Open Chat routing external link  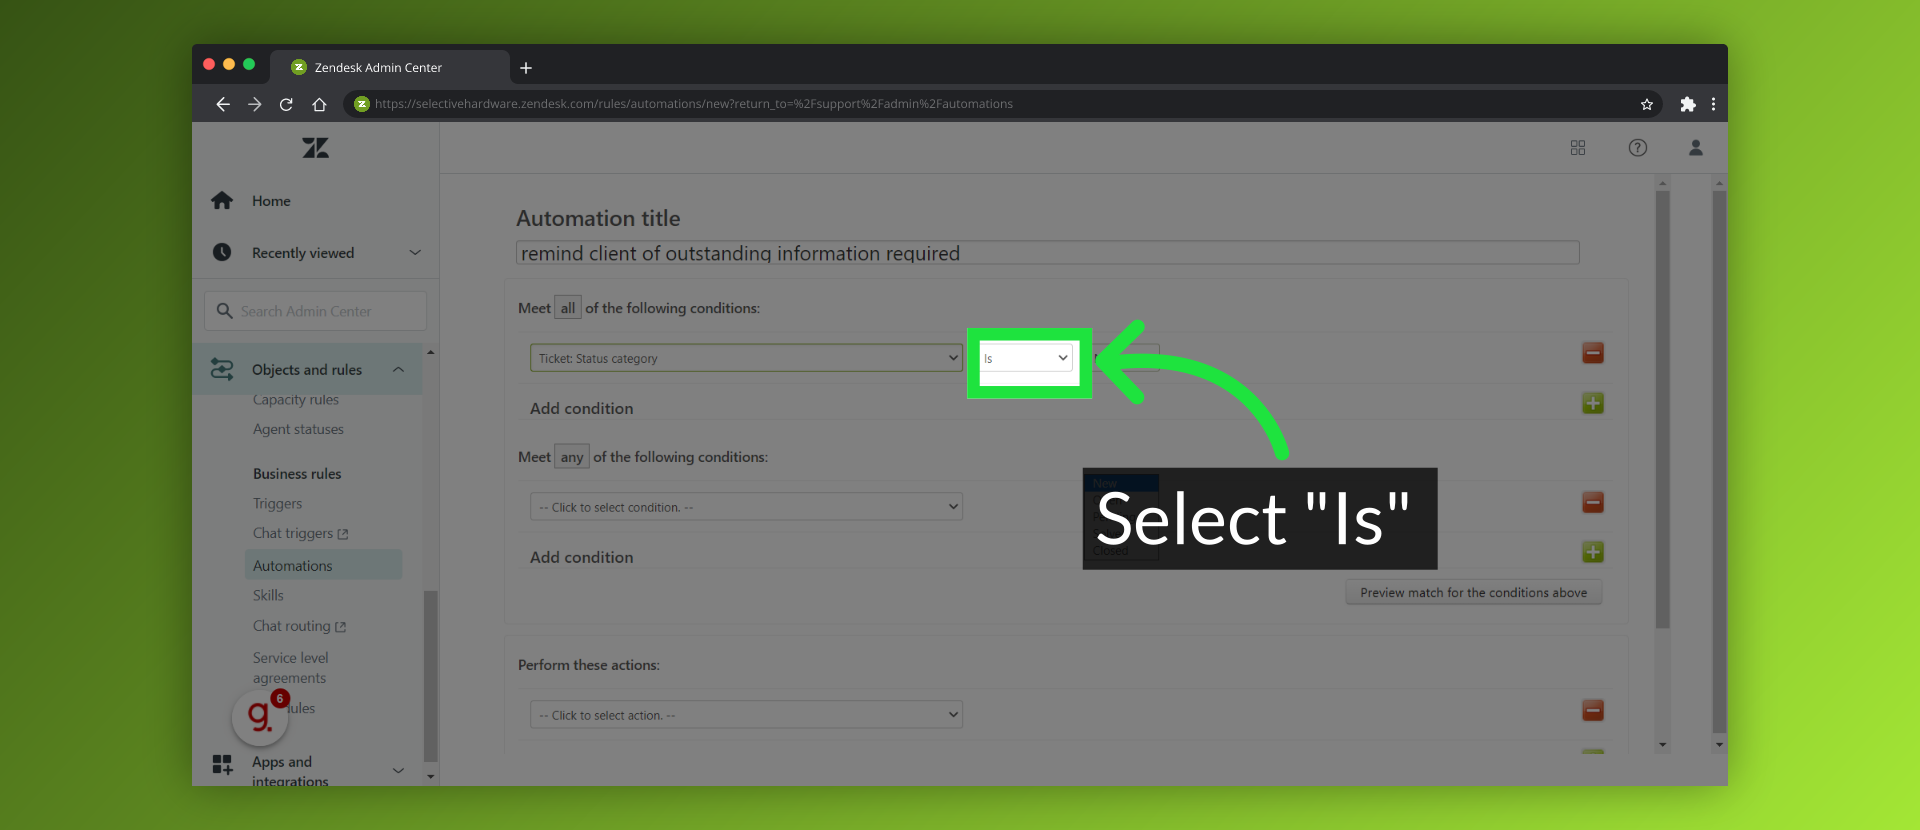click(x=299, y=626)
